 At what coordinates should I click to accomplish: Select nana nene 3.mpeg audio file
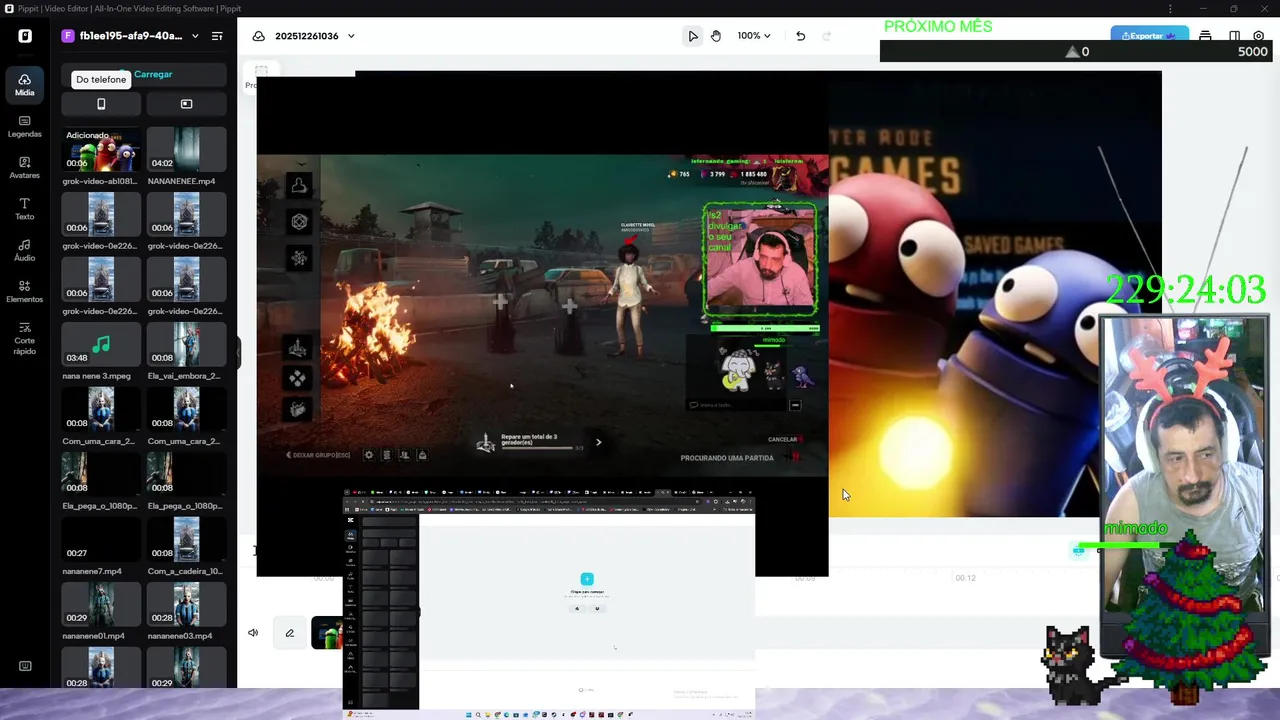point(101,344)
